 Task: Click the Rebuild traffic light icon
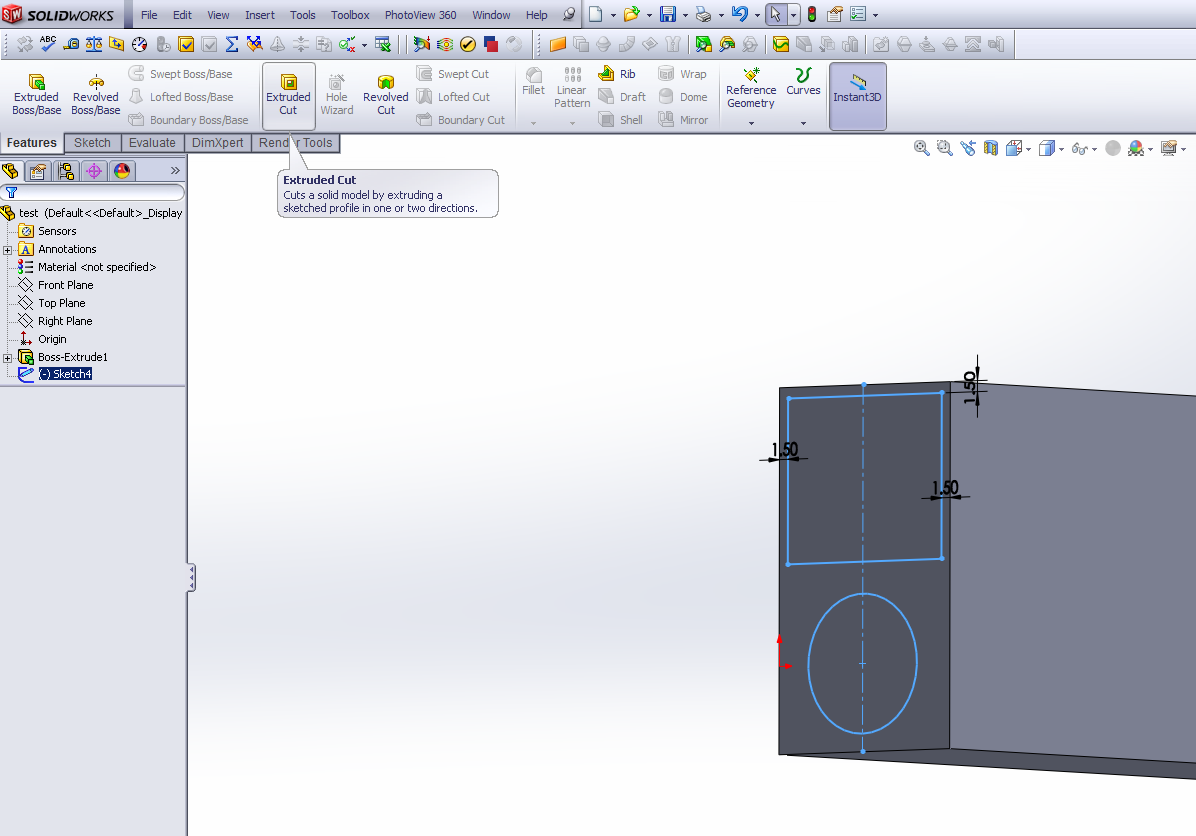click(811, 15)
